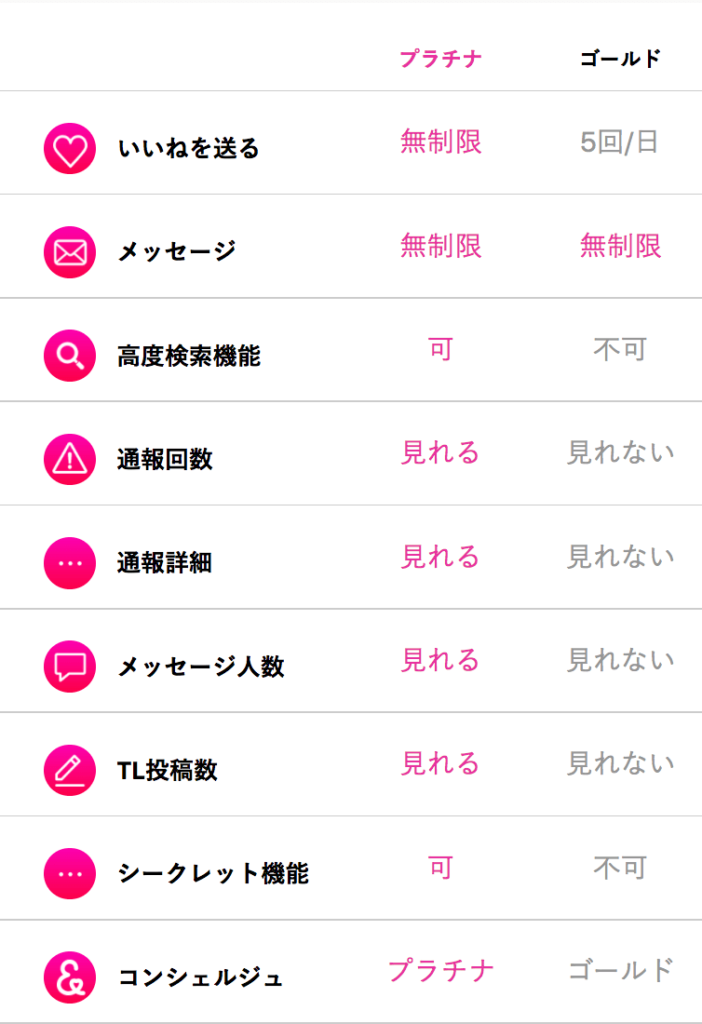Viewport: 702px width, 1024px height.
Task: Select the プラチナ column header
Action: pos(441,59)
